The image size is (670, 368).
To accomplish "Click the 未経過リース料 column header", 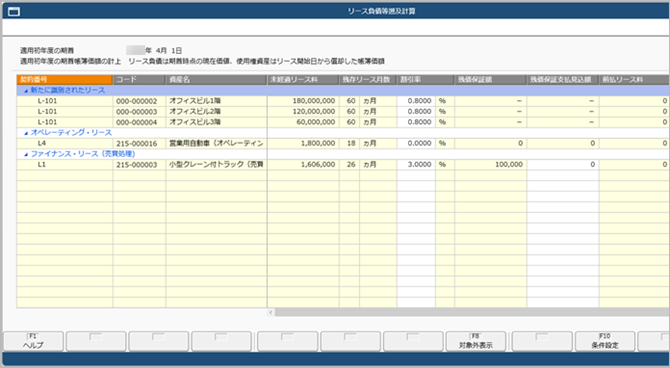I will pos(303,79).
